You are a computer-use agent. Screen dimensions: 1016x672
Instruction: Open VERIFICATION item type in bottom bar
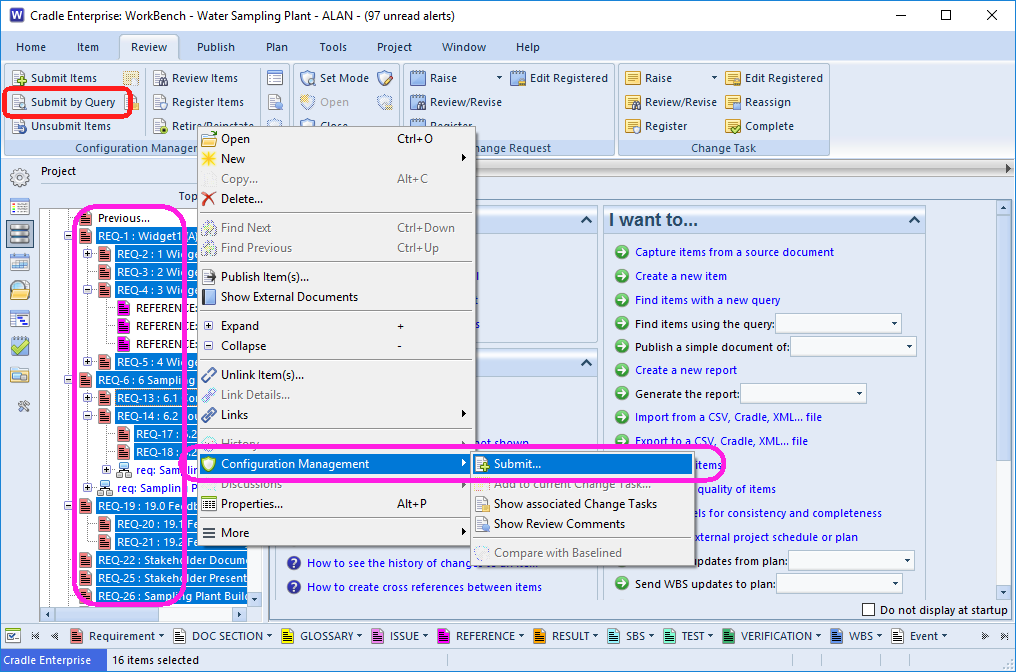(771, 636)
